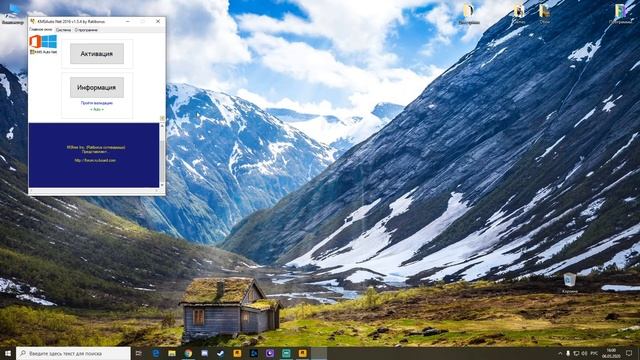Screen dimensions: 640x360
Task: Click the first orange taskbar app icon
Action: tap(237, 353)
